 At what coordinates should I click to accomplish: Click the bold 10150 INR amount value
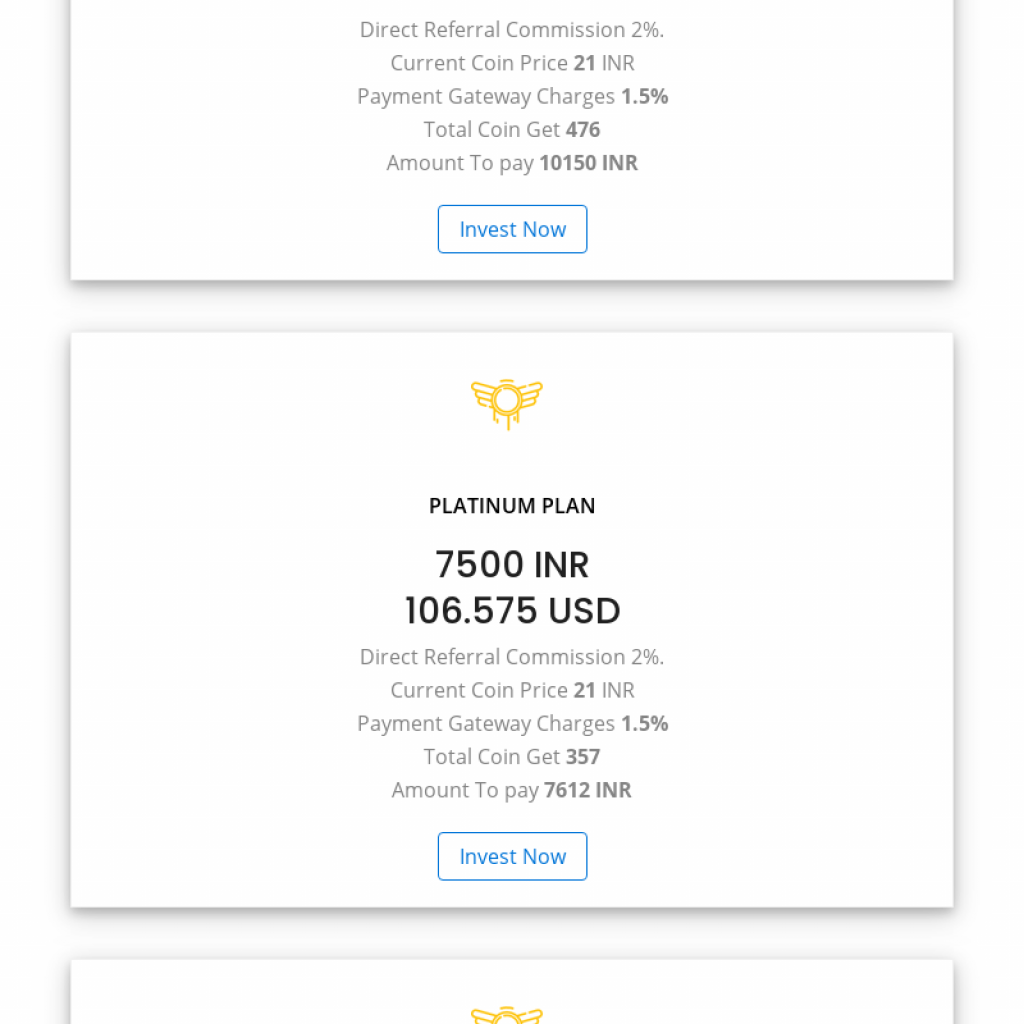tap(589, 163)
